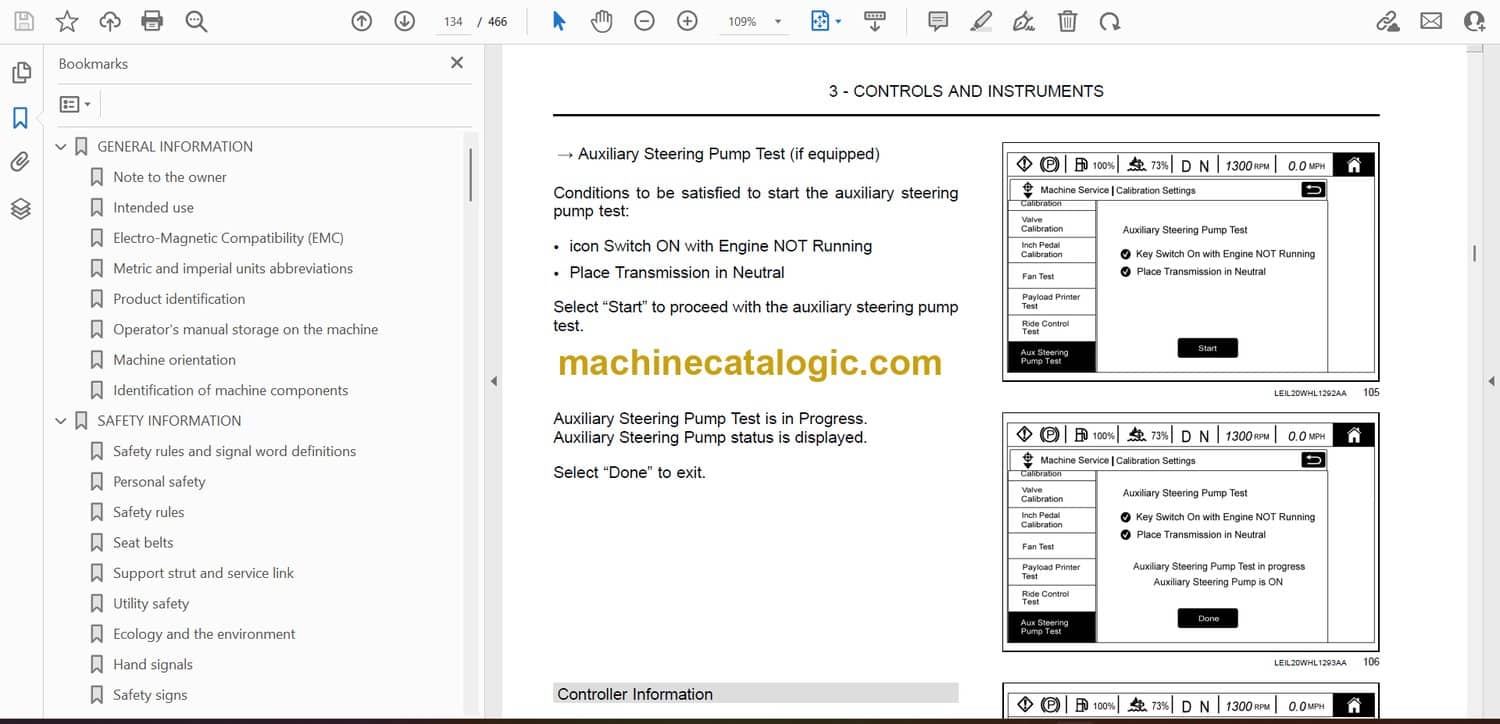
Task: Click the 'Controller Information' heading in the page
Action: (635, 694)
